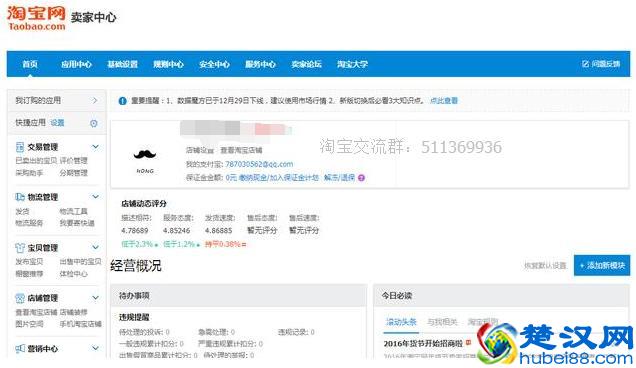Open the 安全中心 nav item
Screen dimensions: 636x368
coord(214,64)
